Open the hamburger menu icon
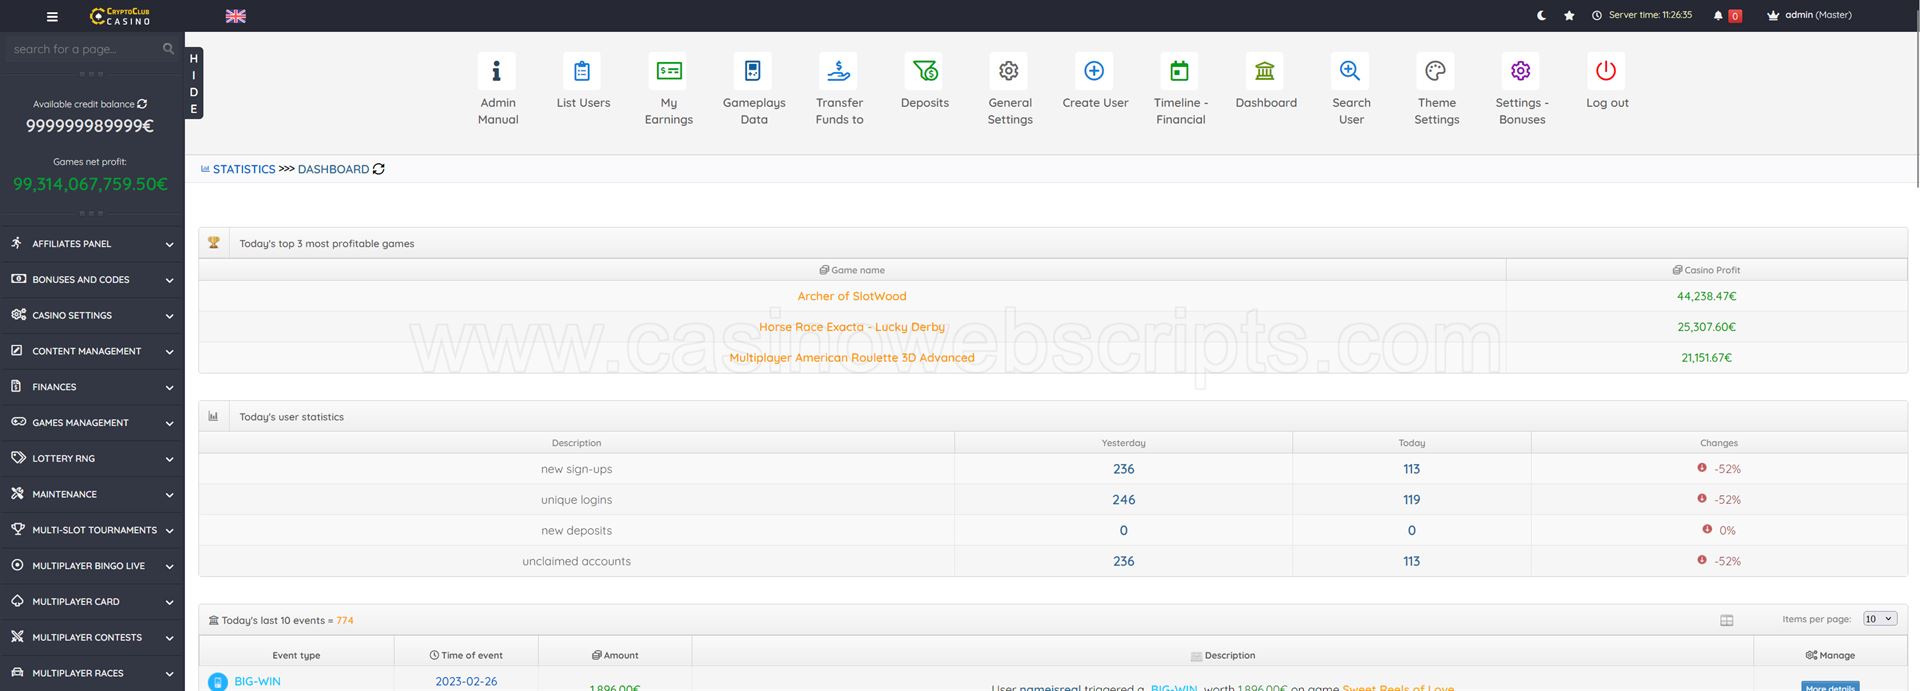 click(x=52, y=16)
